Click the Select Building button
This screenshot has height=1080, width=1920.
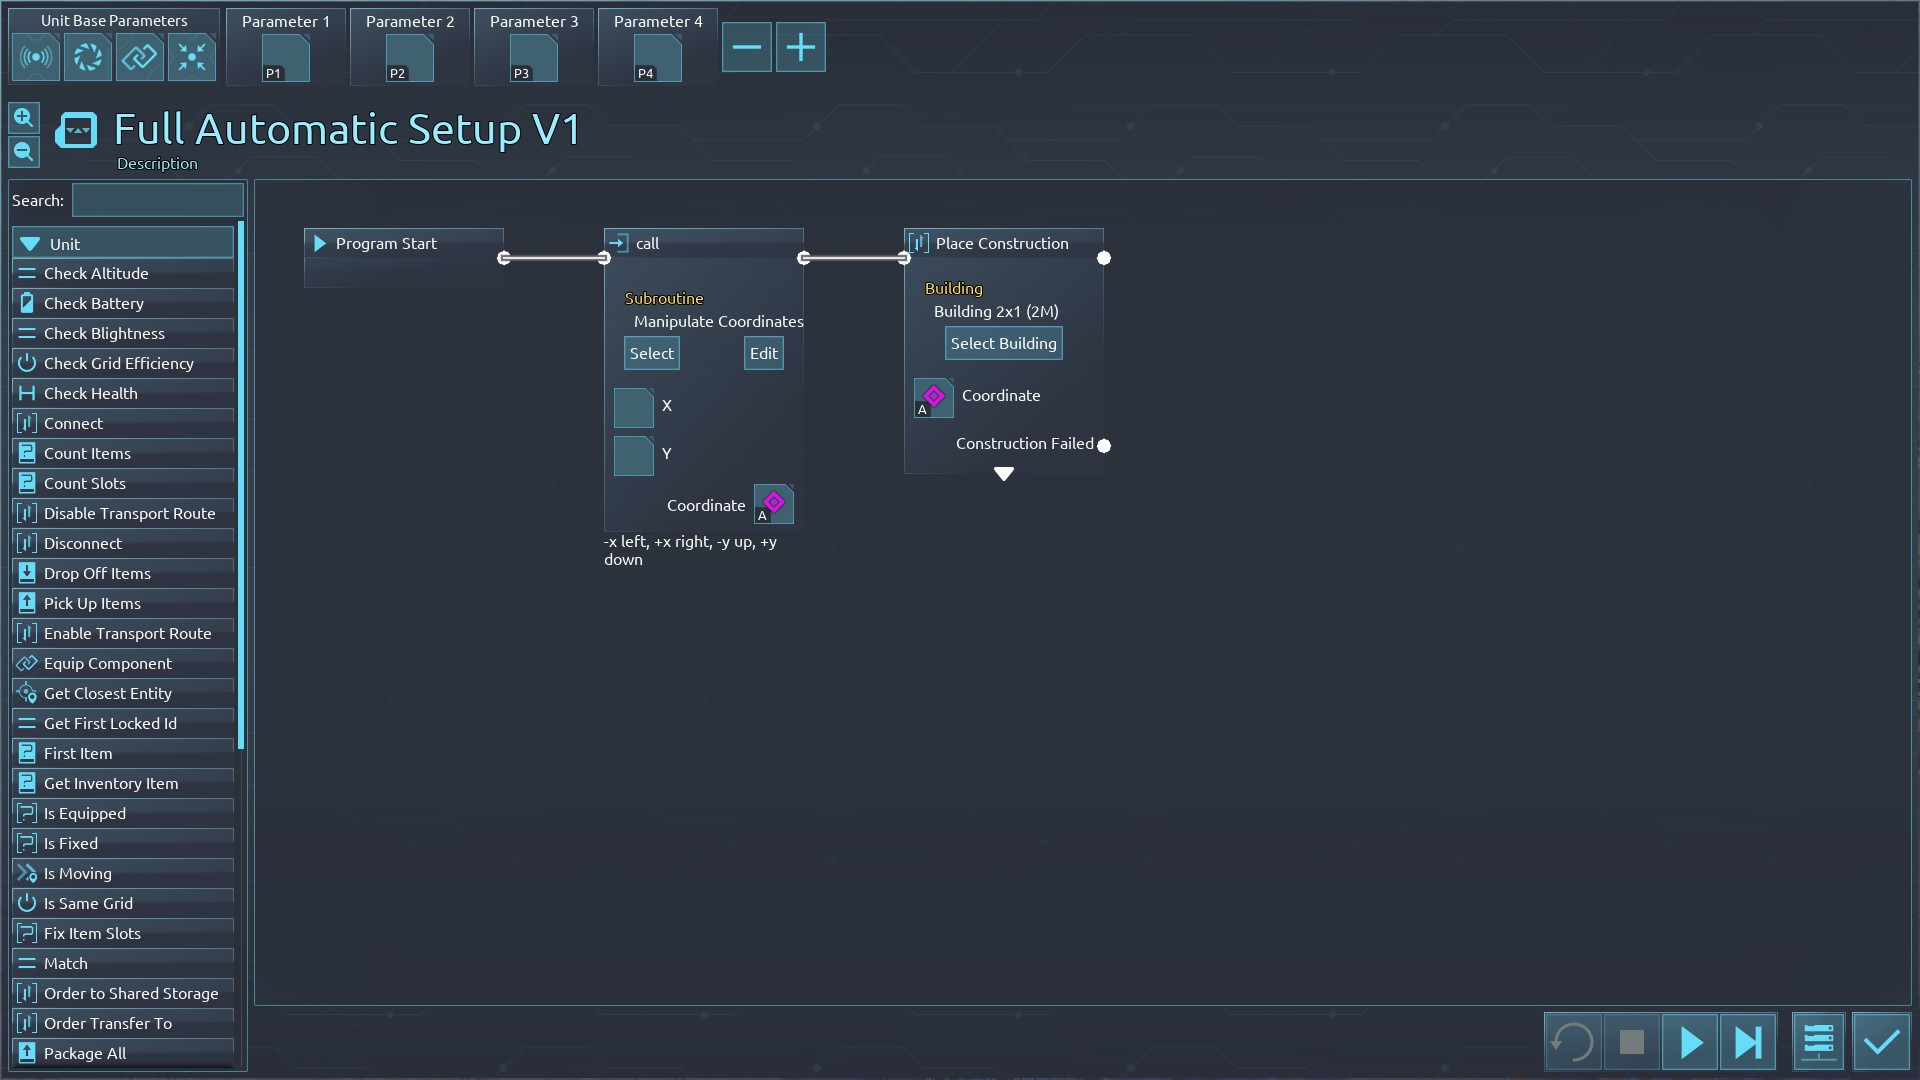pyautogui.click(x=1003, y=344)
